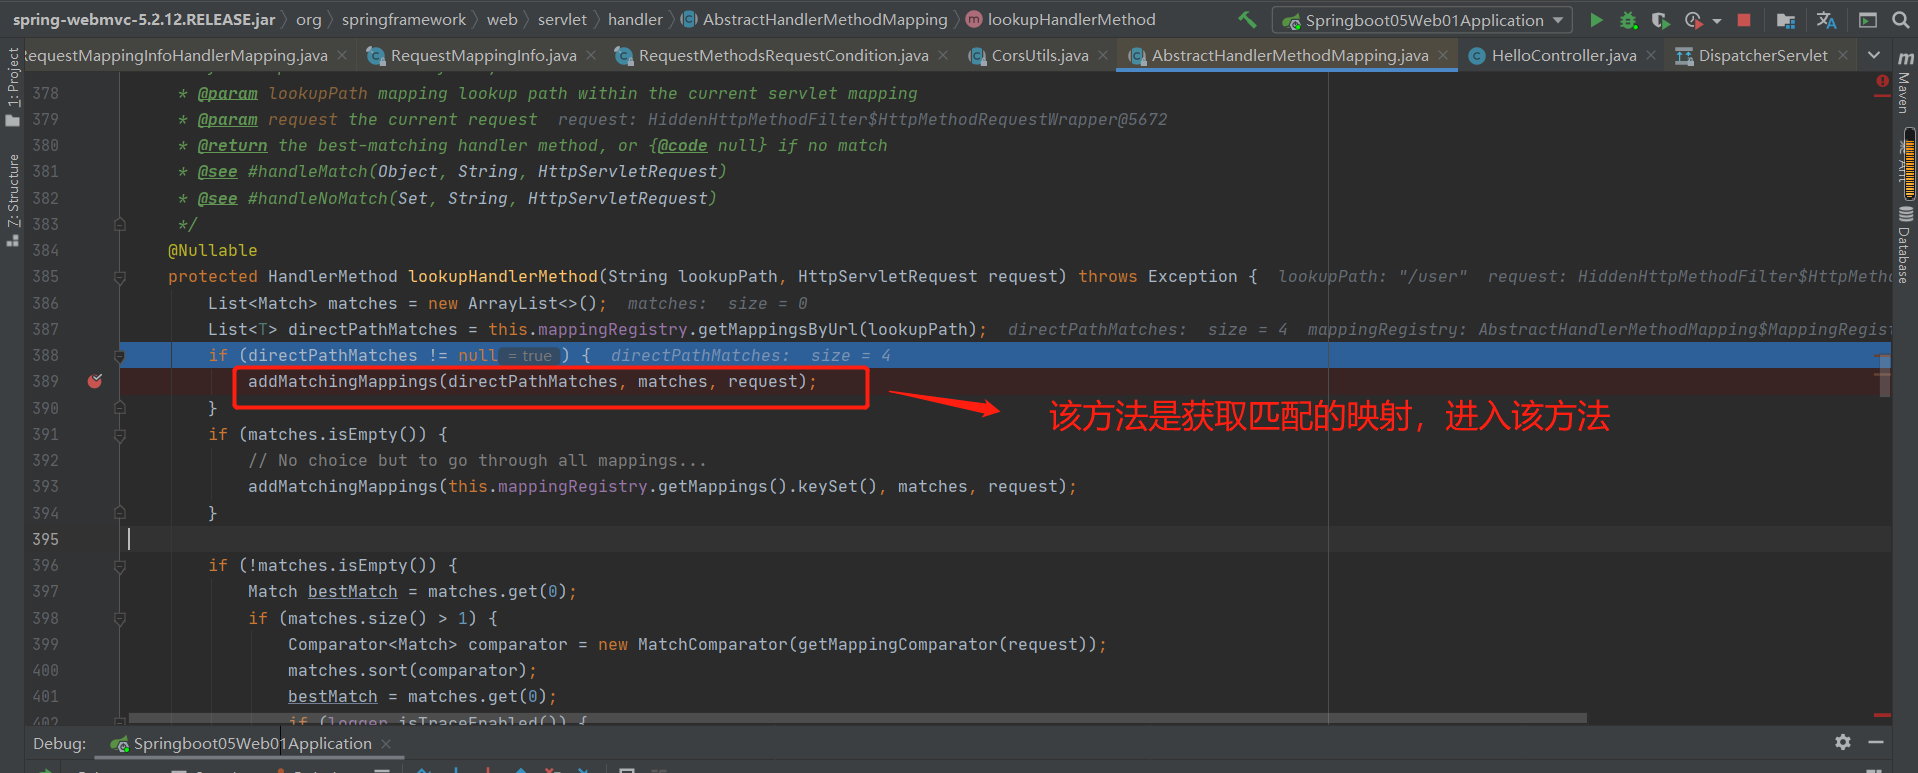This screenshot has height=773, width=1918.
Task: Open the Debug panel settings gear
Action: click(x=1843, y=742)
